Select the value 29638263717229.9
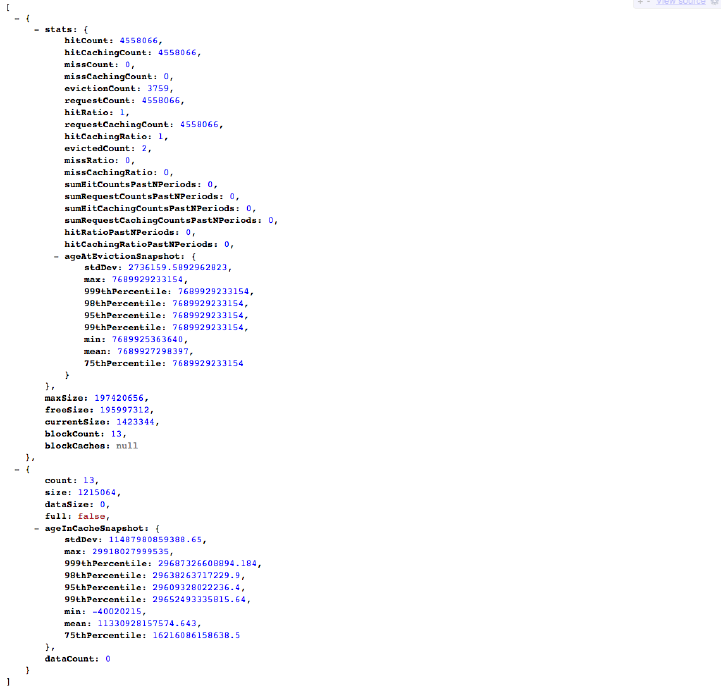721x697 pixels. 197,575
